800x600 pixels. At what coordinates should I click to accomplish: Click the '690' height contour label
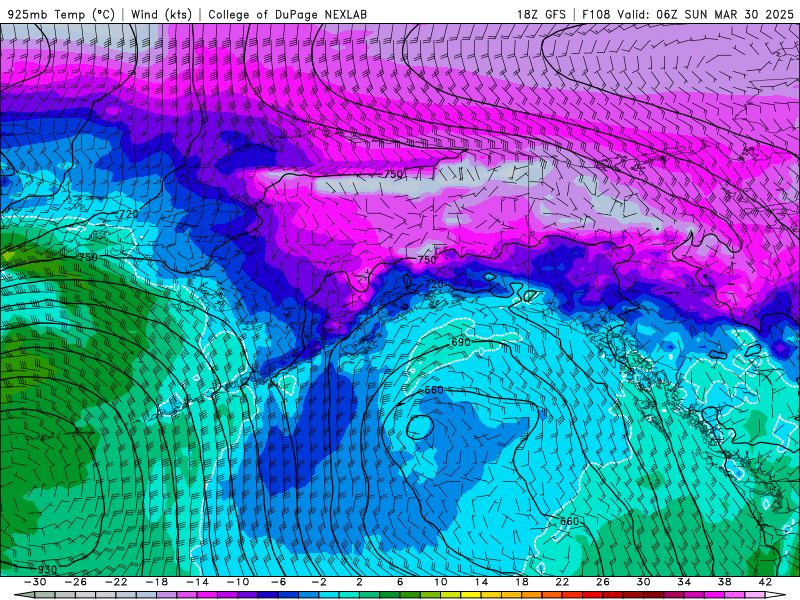click(461, 342)
